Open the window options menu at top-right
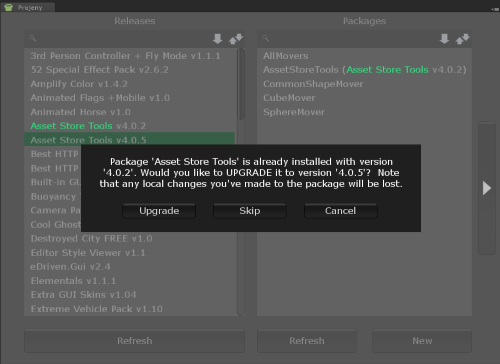500x364 pixels. (x=495, y=9)
